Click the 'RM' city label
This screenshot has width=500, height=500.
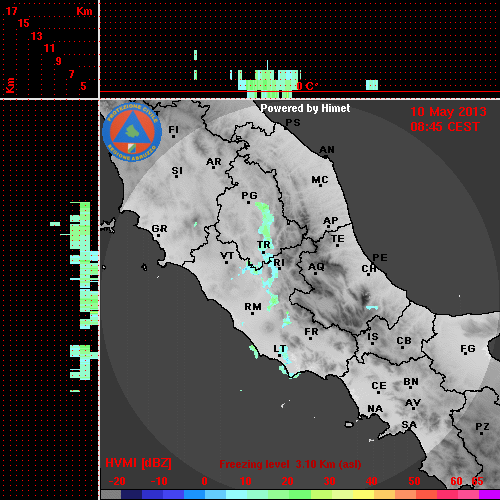[x=253, y=307]
